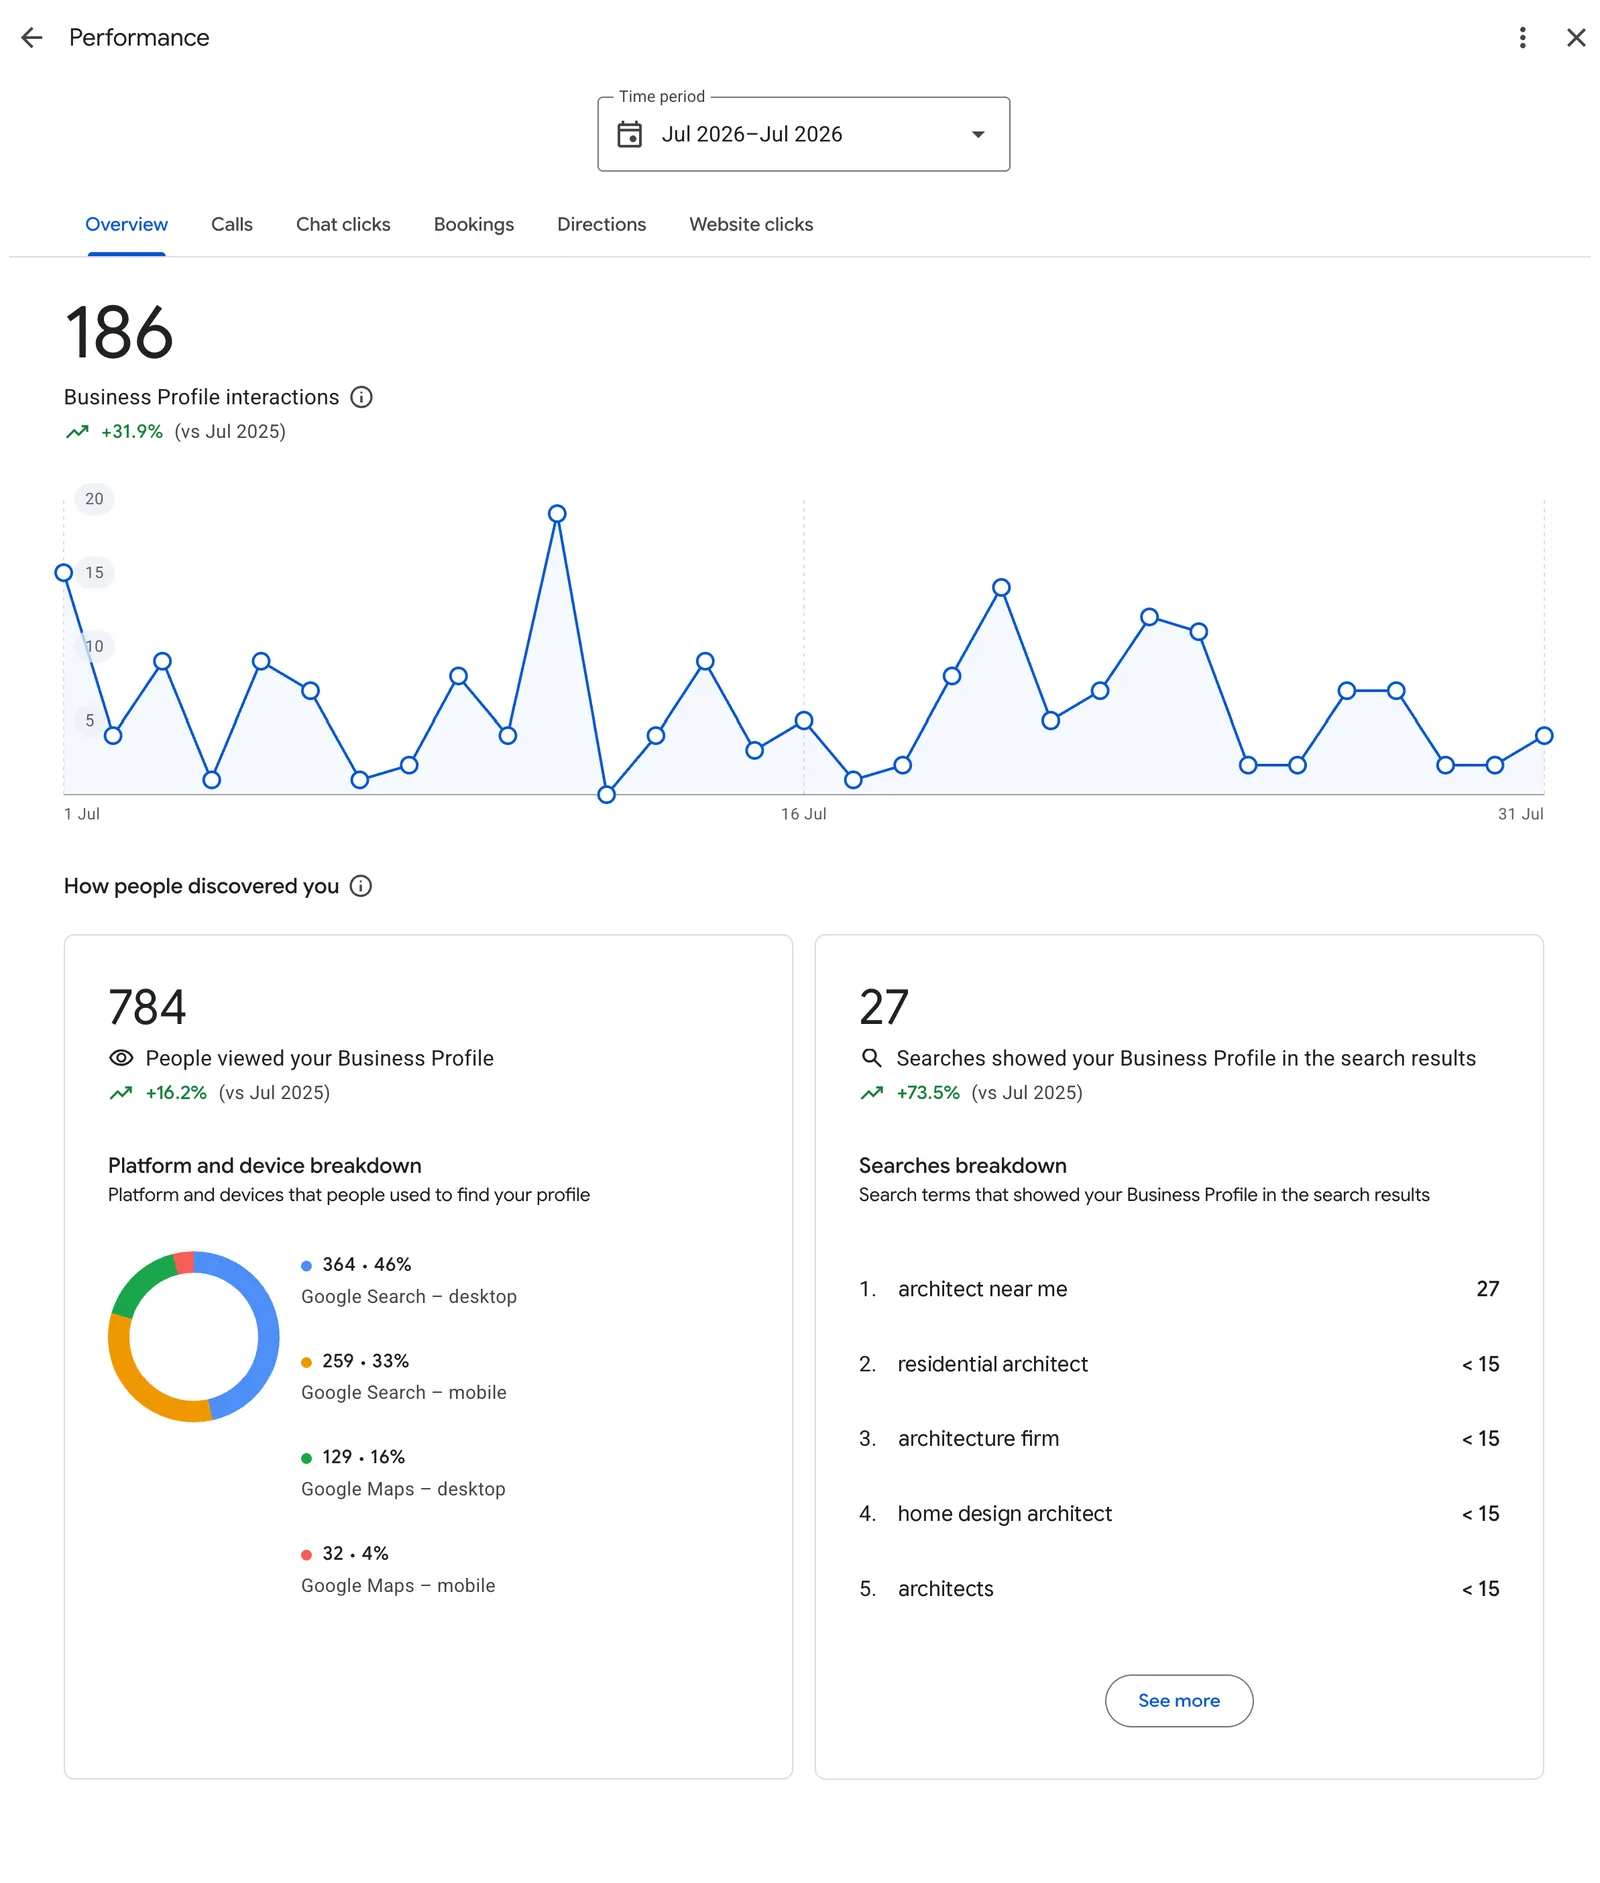Click info icon beside How people discovered you
This screenshot has height=1883, width=1600.
tap(360, 886)
